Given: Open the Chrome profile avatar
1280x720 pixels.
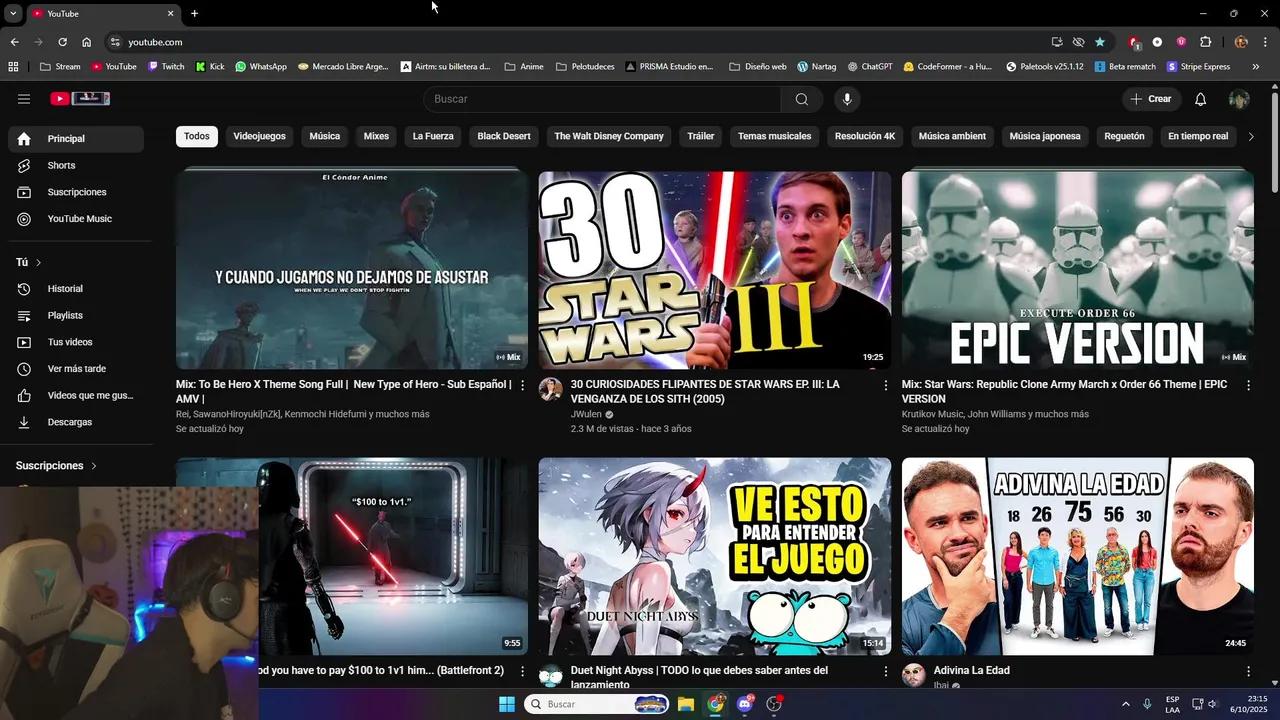Looking at the screenshot, I should point(1241,42).
